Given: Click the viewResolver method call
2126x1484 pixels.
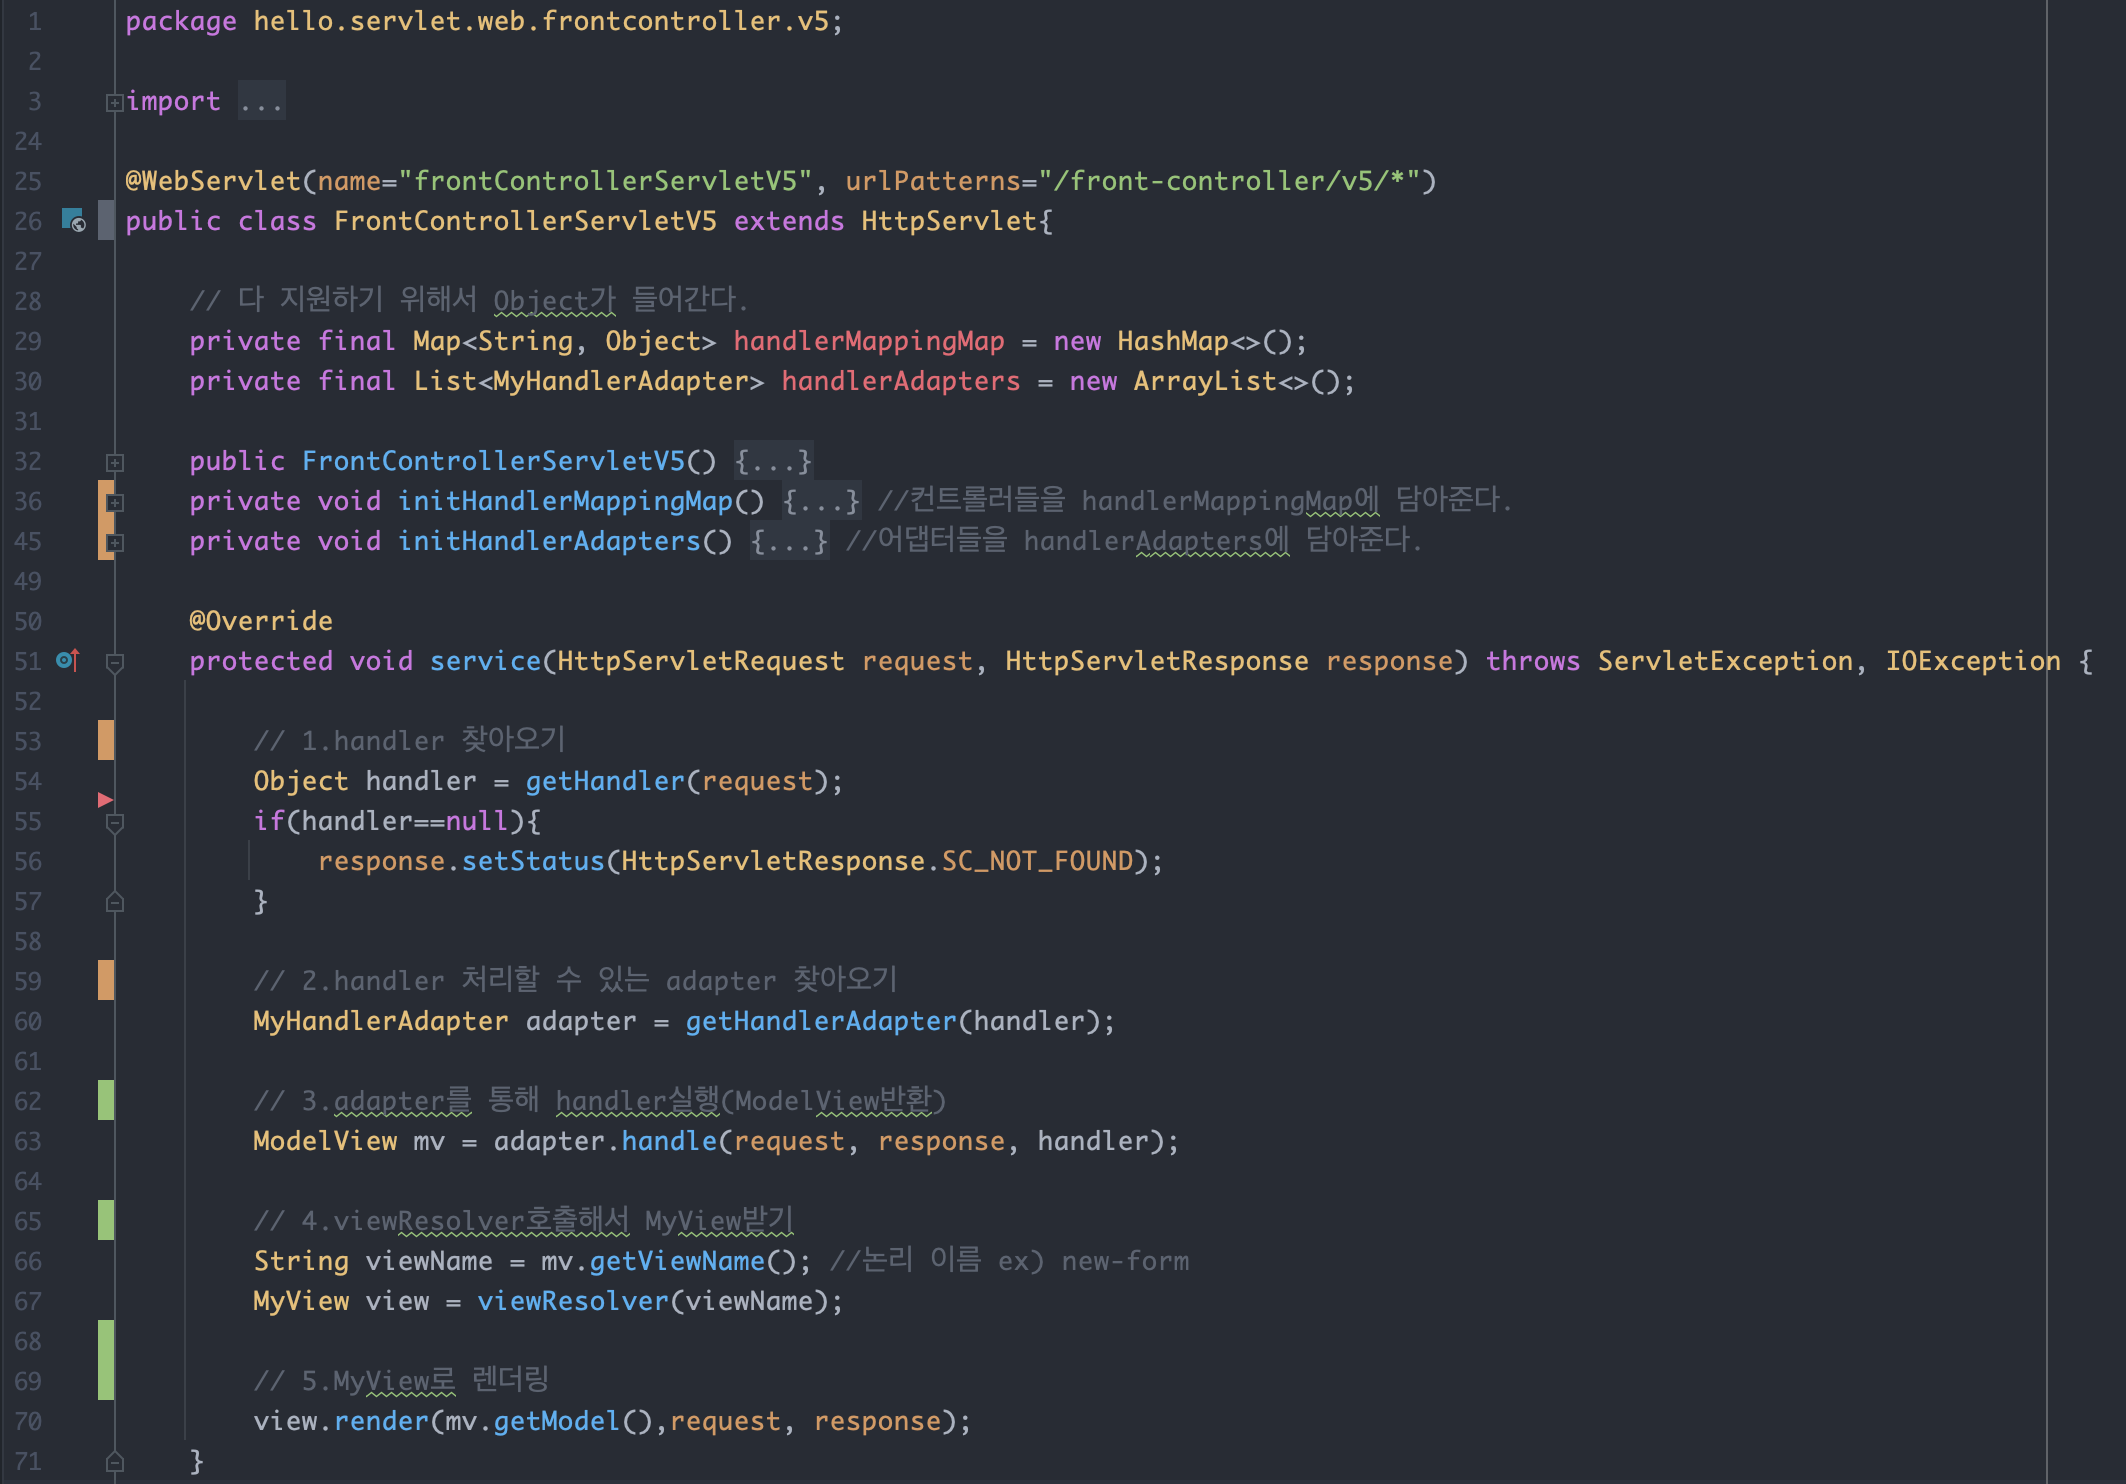Looking at the screenshot, I should (x=572, y=1301).
